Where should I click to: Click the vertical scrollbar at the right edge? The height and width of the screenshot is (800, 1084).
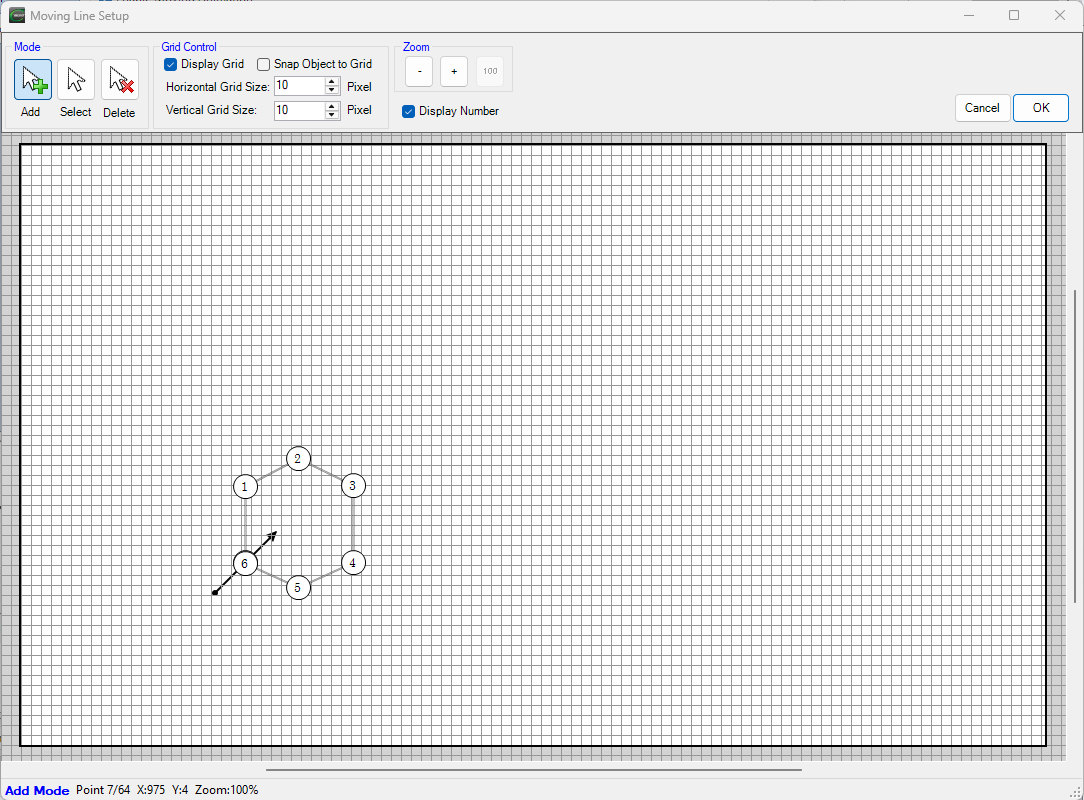click(1075, 447)
